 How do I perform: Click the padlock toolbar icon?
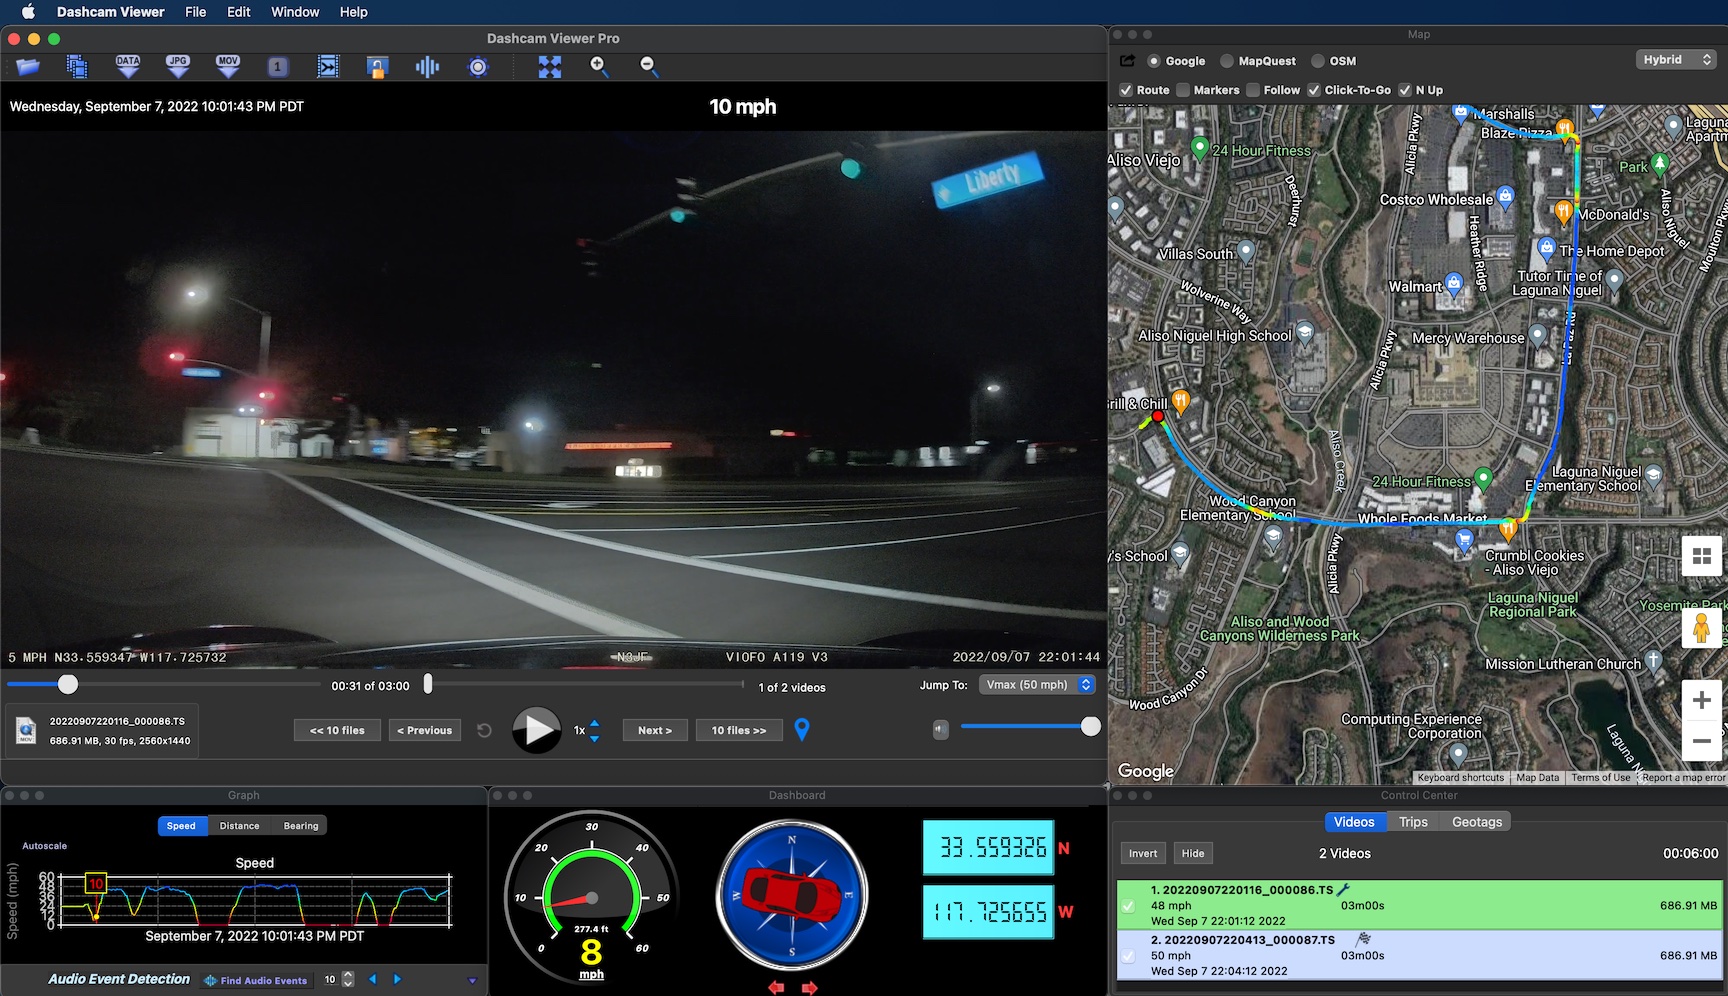click(377, 67)
